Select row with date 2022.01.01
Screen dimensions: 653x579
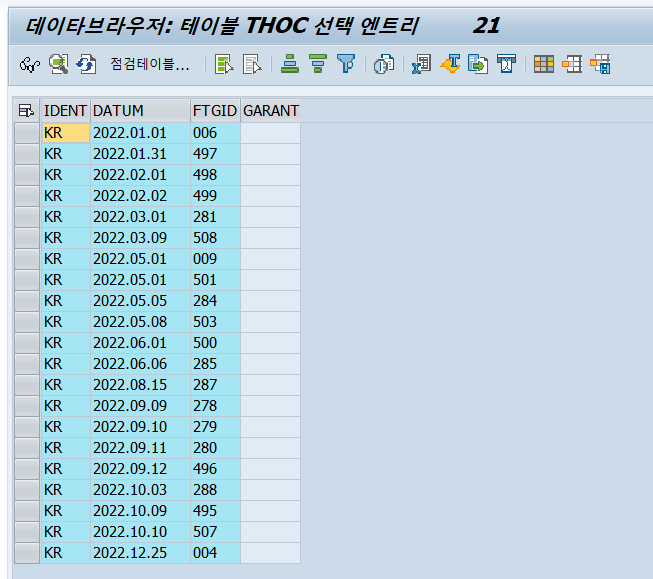tap(27, 133)
